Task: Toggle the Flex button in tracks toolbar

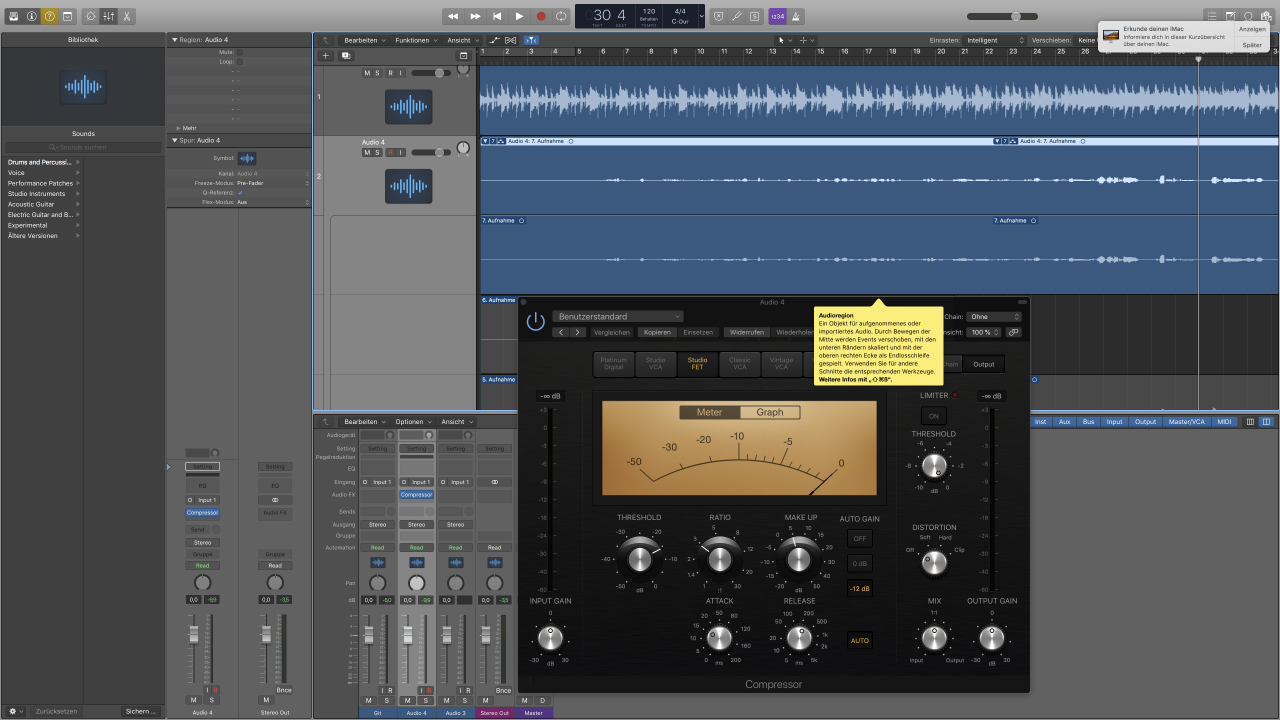Action: click(511, 40)
